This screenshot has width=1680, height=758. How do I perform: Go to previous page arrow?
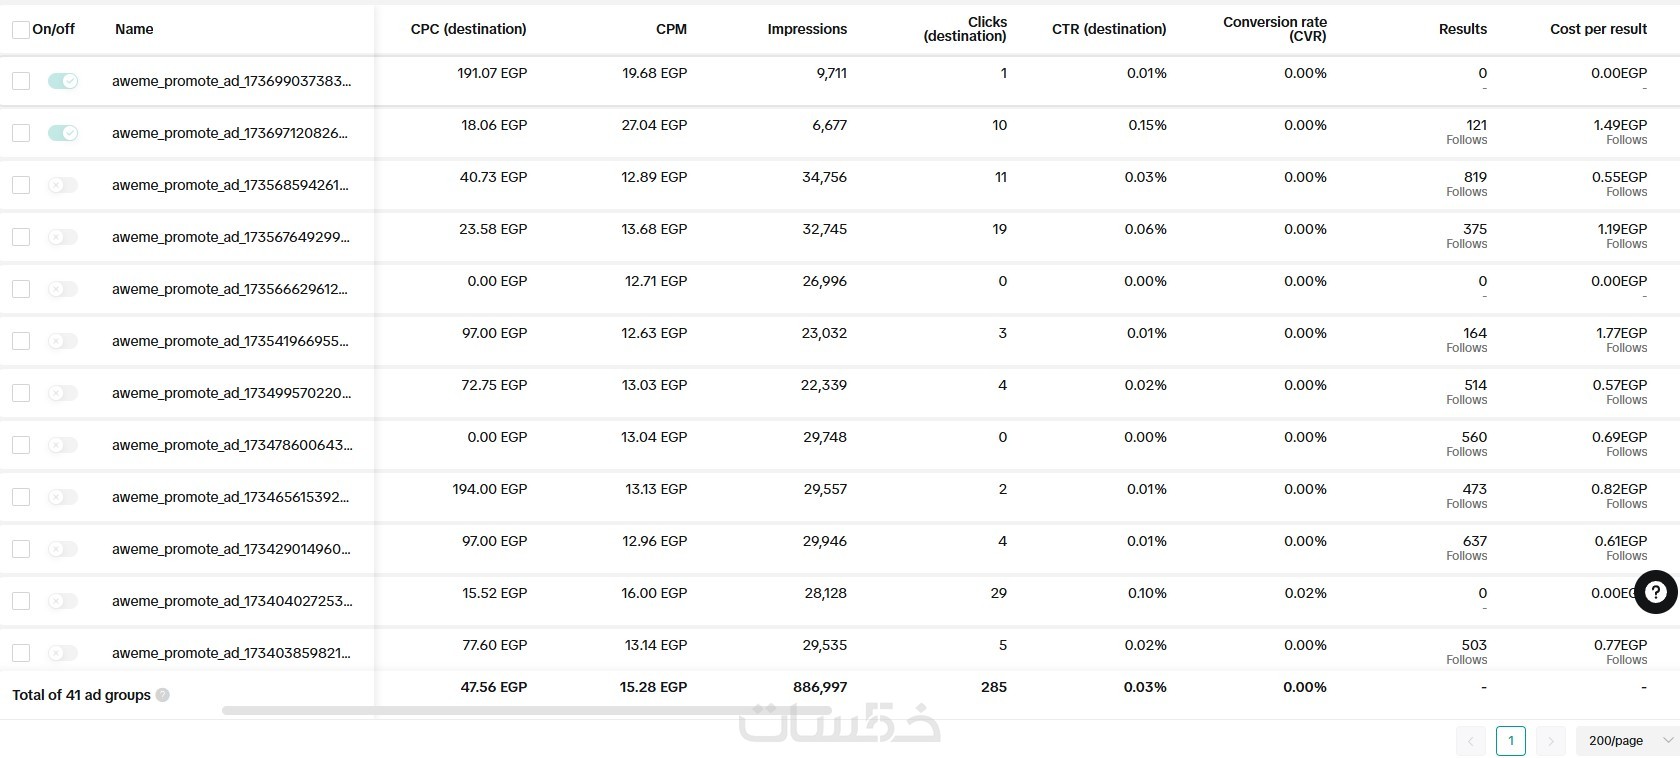point(1470,741)
